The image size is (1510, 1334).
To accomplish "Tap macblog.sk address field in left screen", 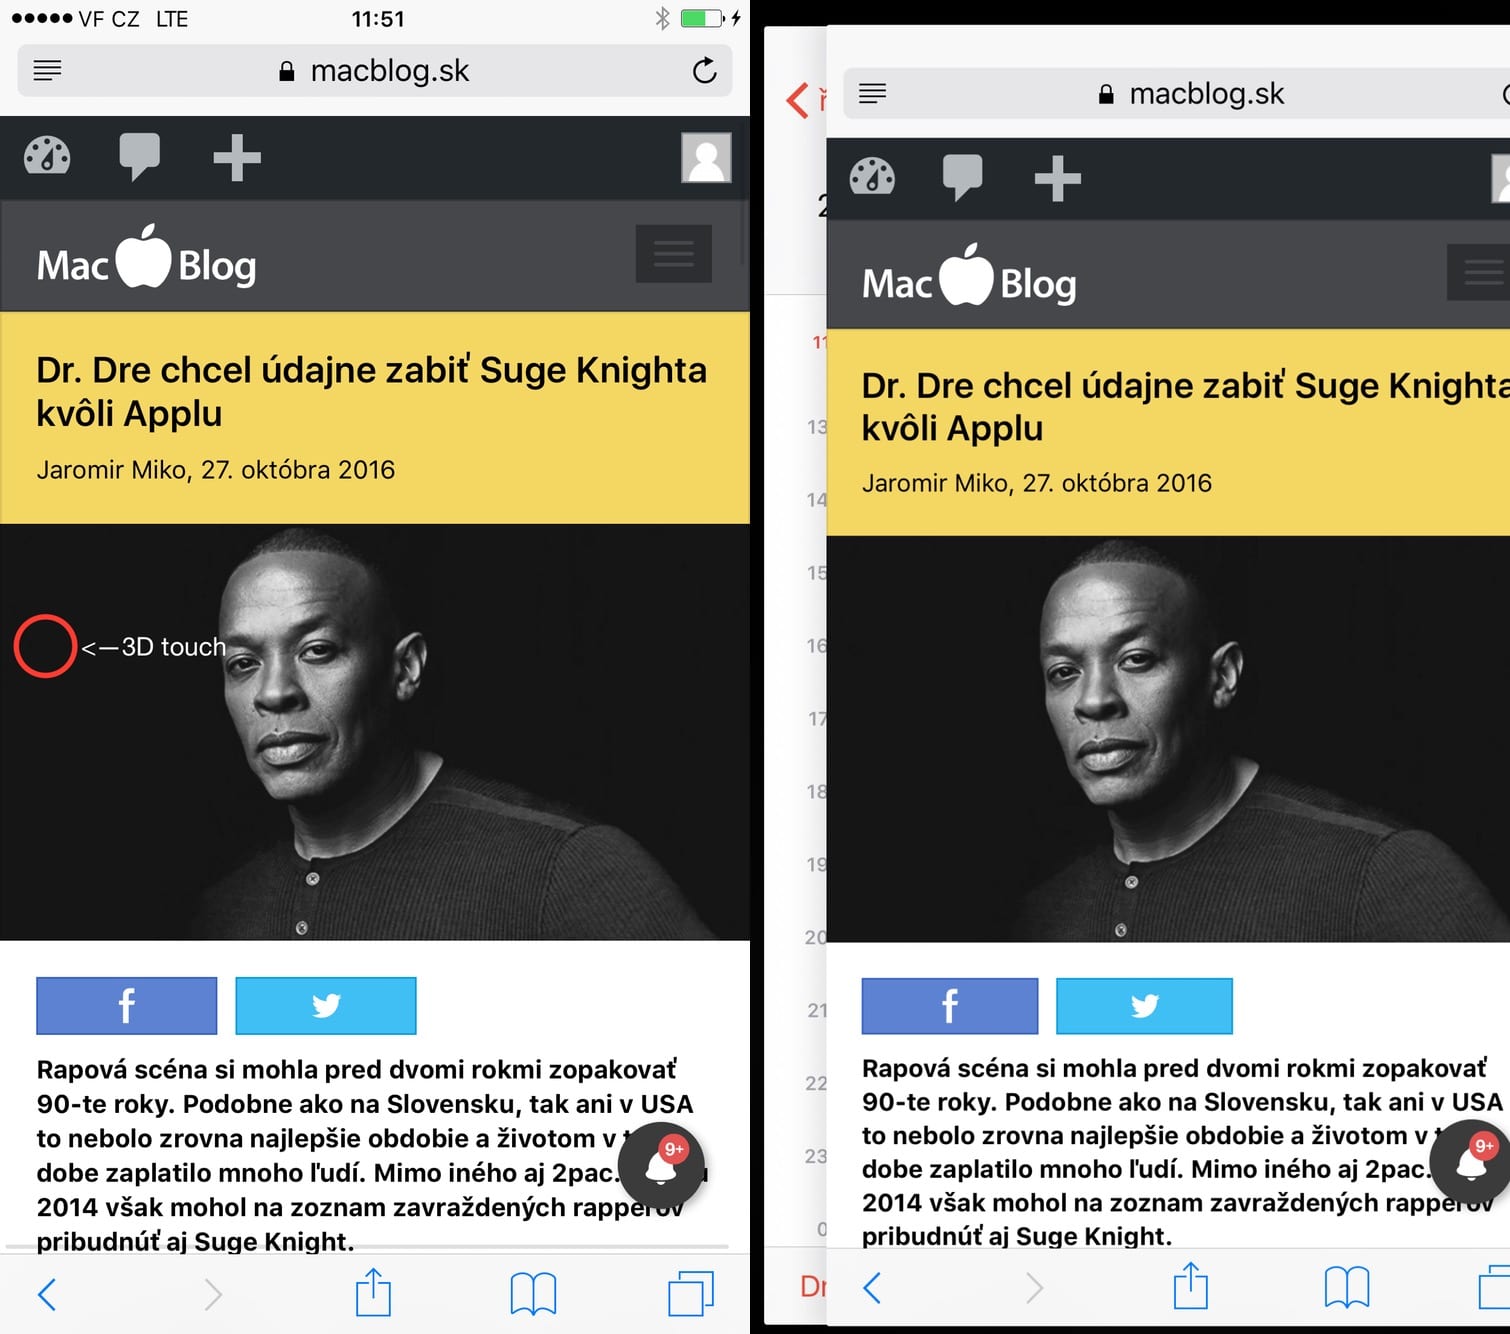I will tap(375, 70).
